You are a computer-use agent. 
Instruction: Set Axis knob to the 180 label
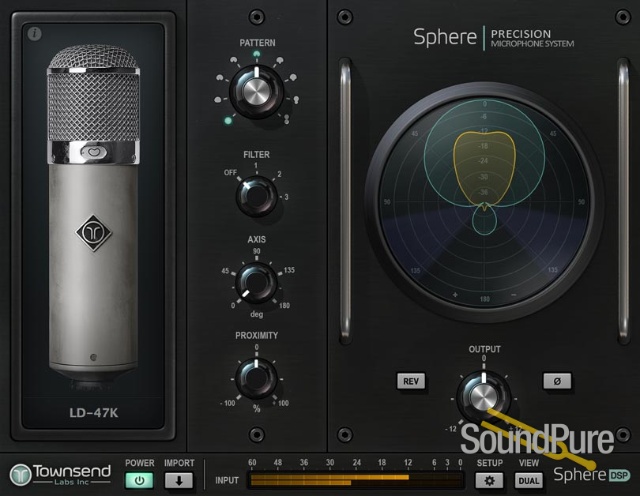point(284,305)
